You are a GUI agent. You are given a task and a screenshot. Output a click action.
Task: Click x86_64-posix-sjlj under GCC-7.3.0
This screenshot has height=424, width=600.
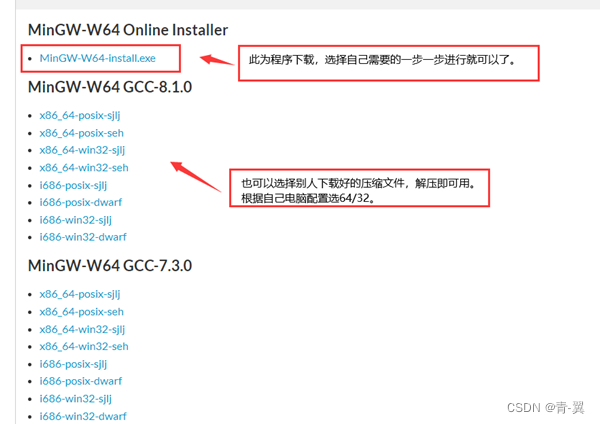(80, 294)
